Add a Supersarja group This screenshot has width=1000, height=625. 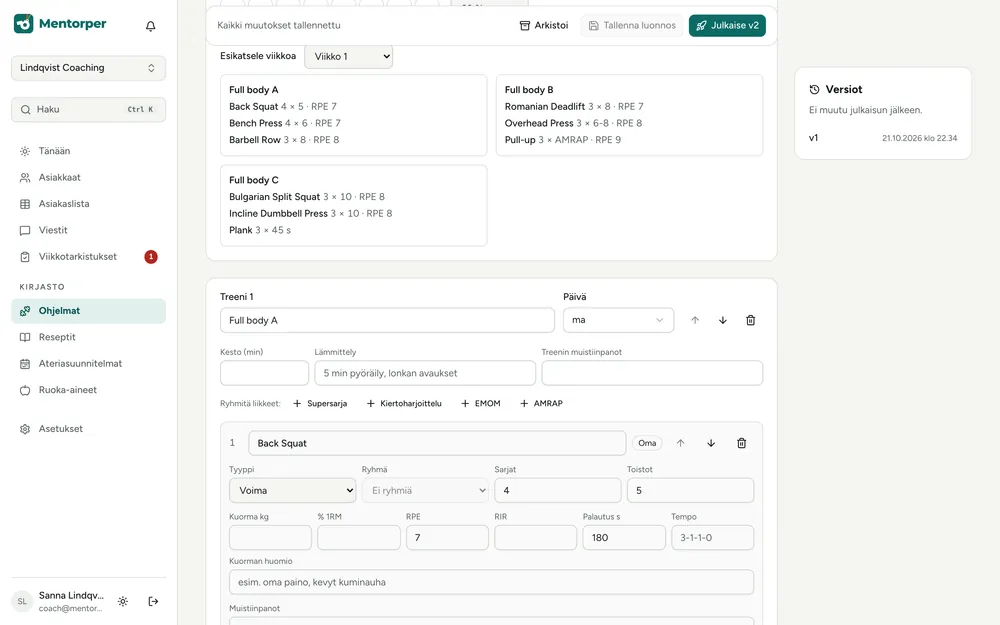coord(320,404)
